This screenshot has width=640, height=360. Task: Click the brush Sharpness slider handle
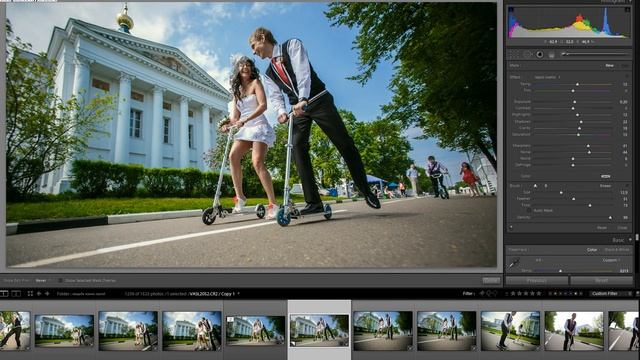click(588, 146)
